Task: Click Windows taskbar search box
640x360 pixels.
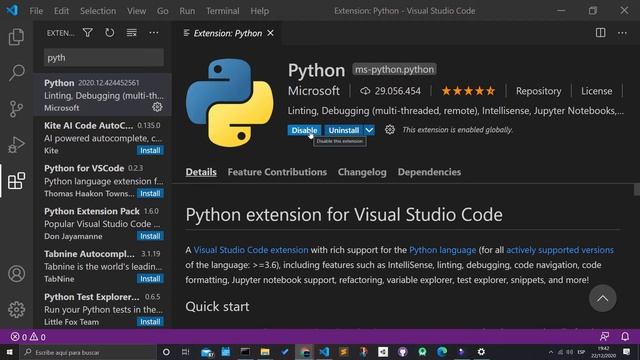Action: 87,352
